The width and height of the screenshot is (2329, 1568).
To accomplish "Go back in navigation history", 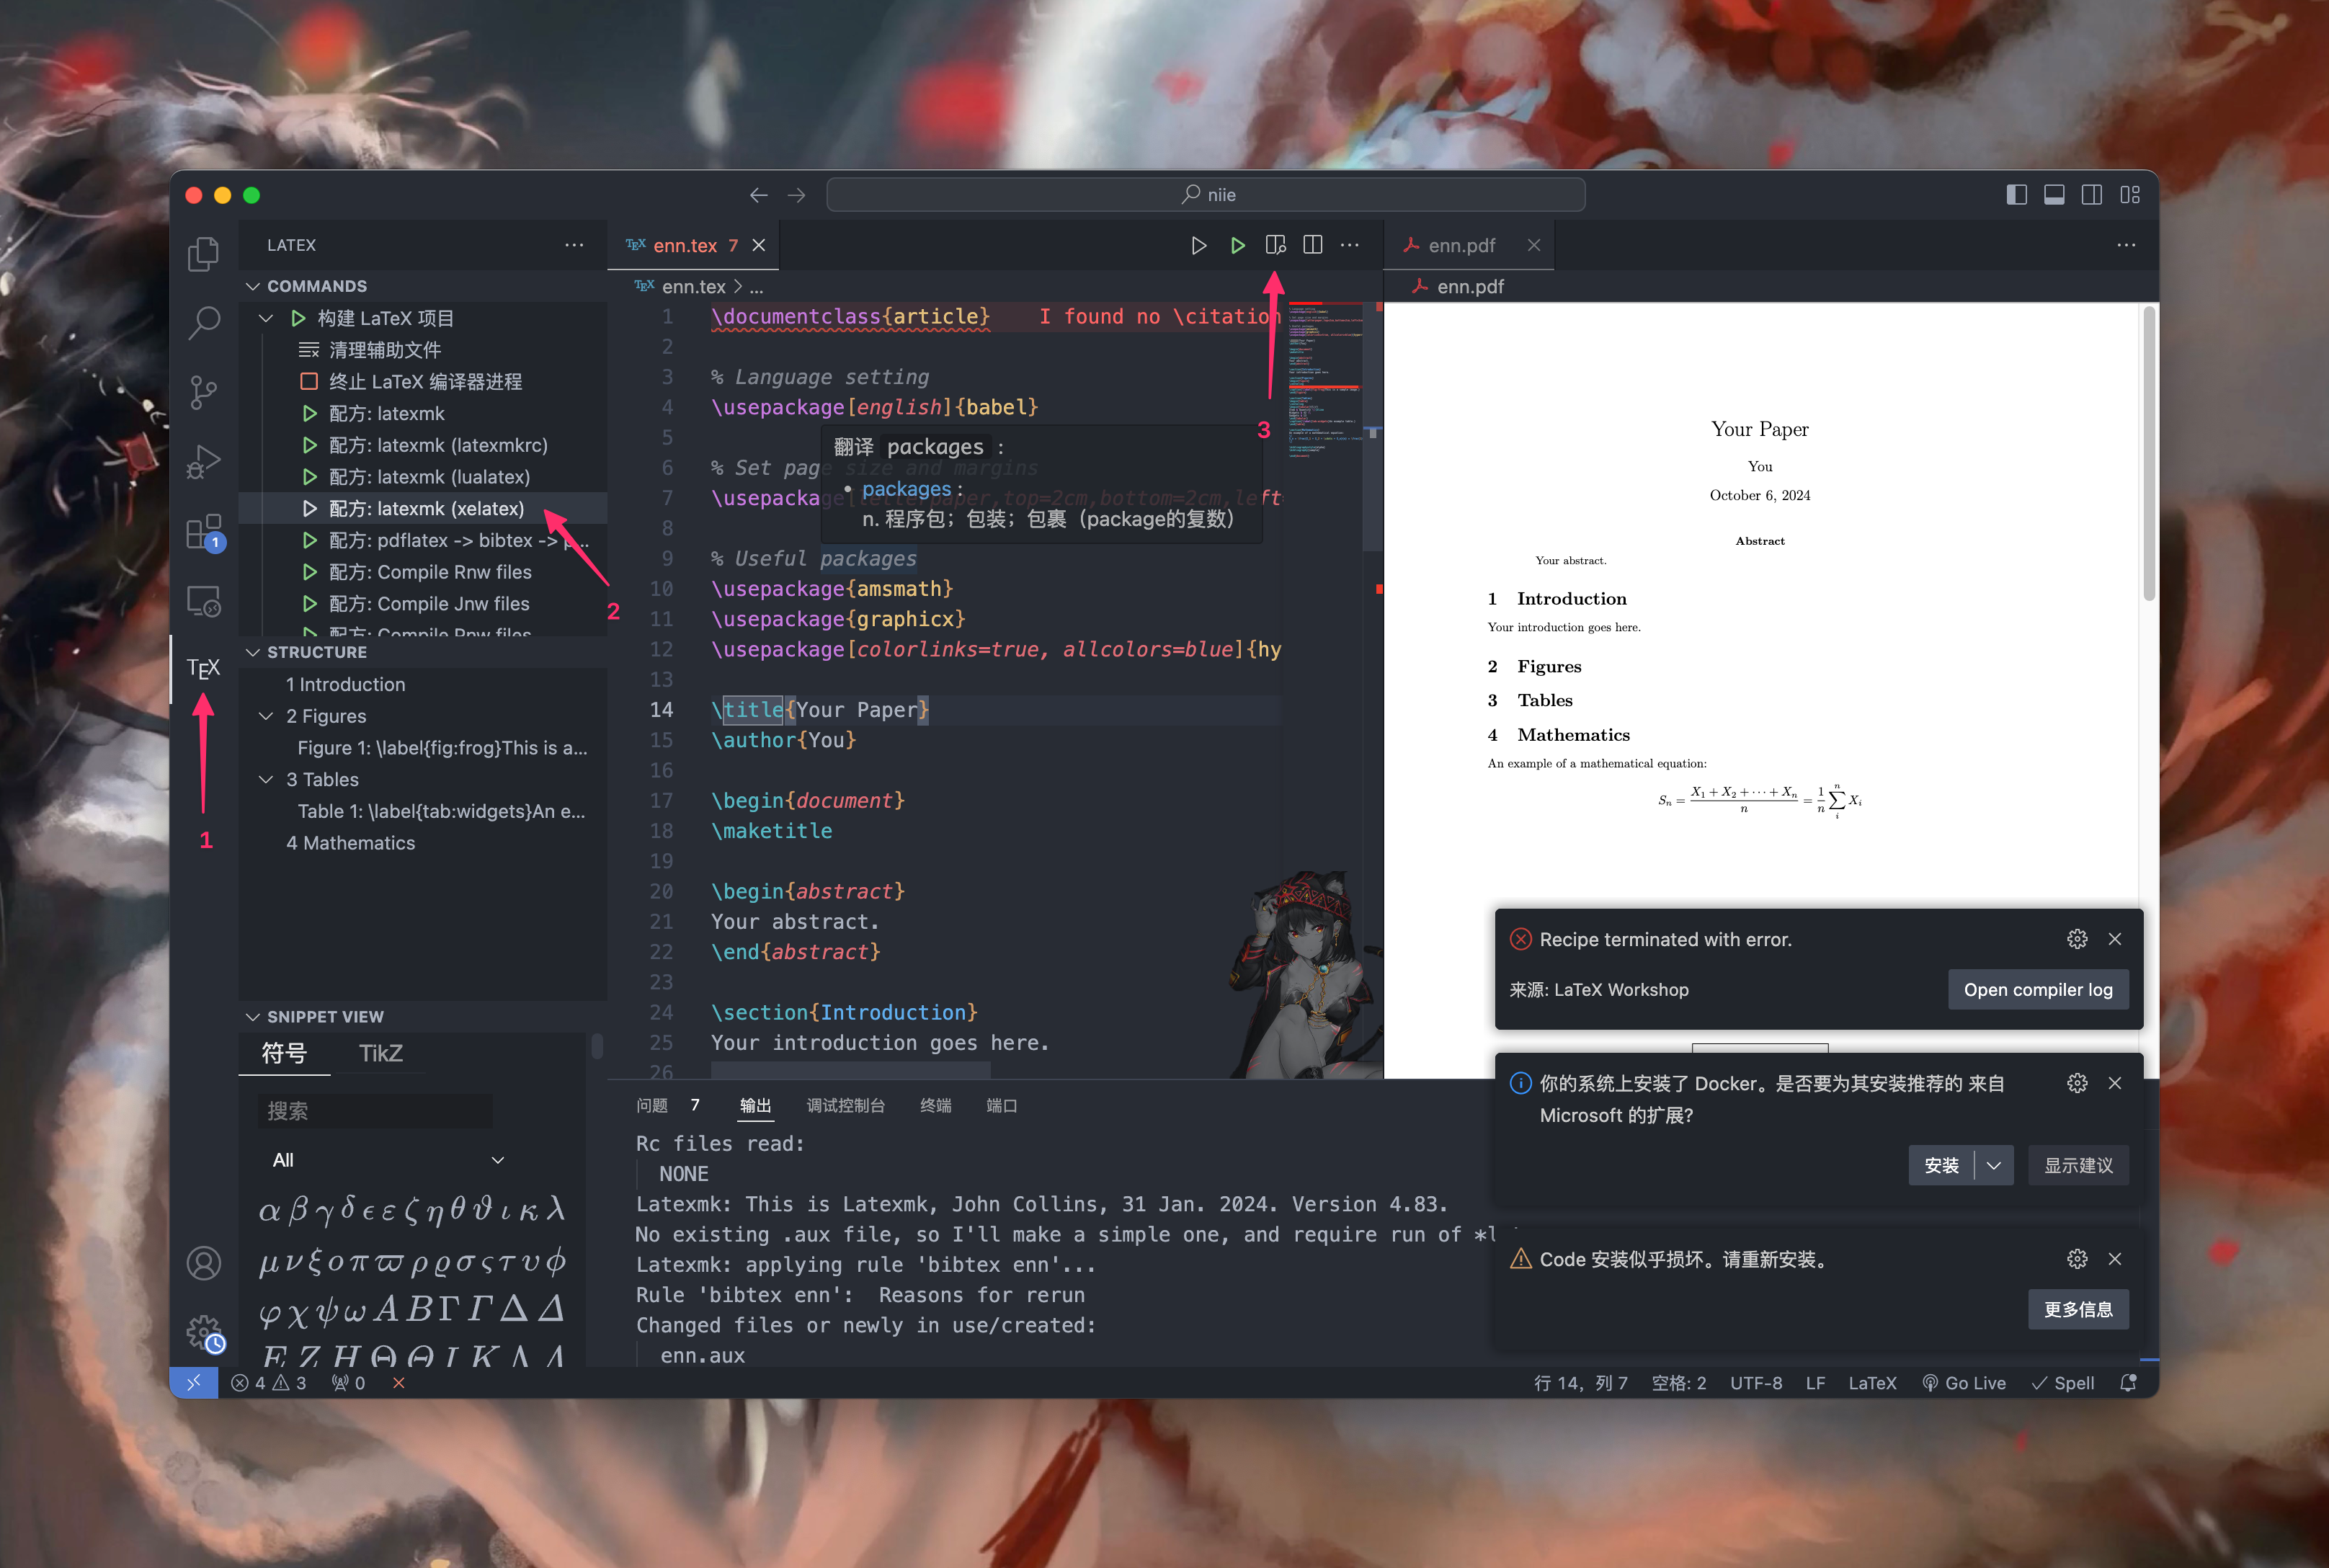I will (759, 195).
